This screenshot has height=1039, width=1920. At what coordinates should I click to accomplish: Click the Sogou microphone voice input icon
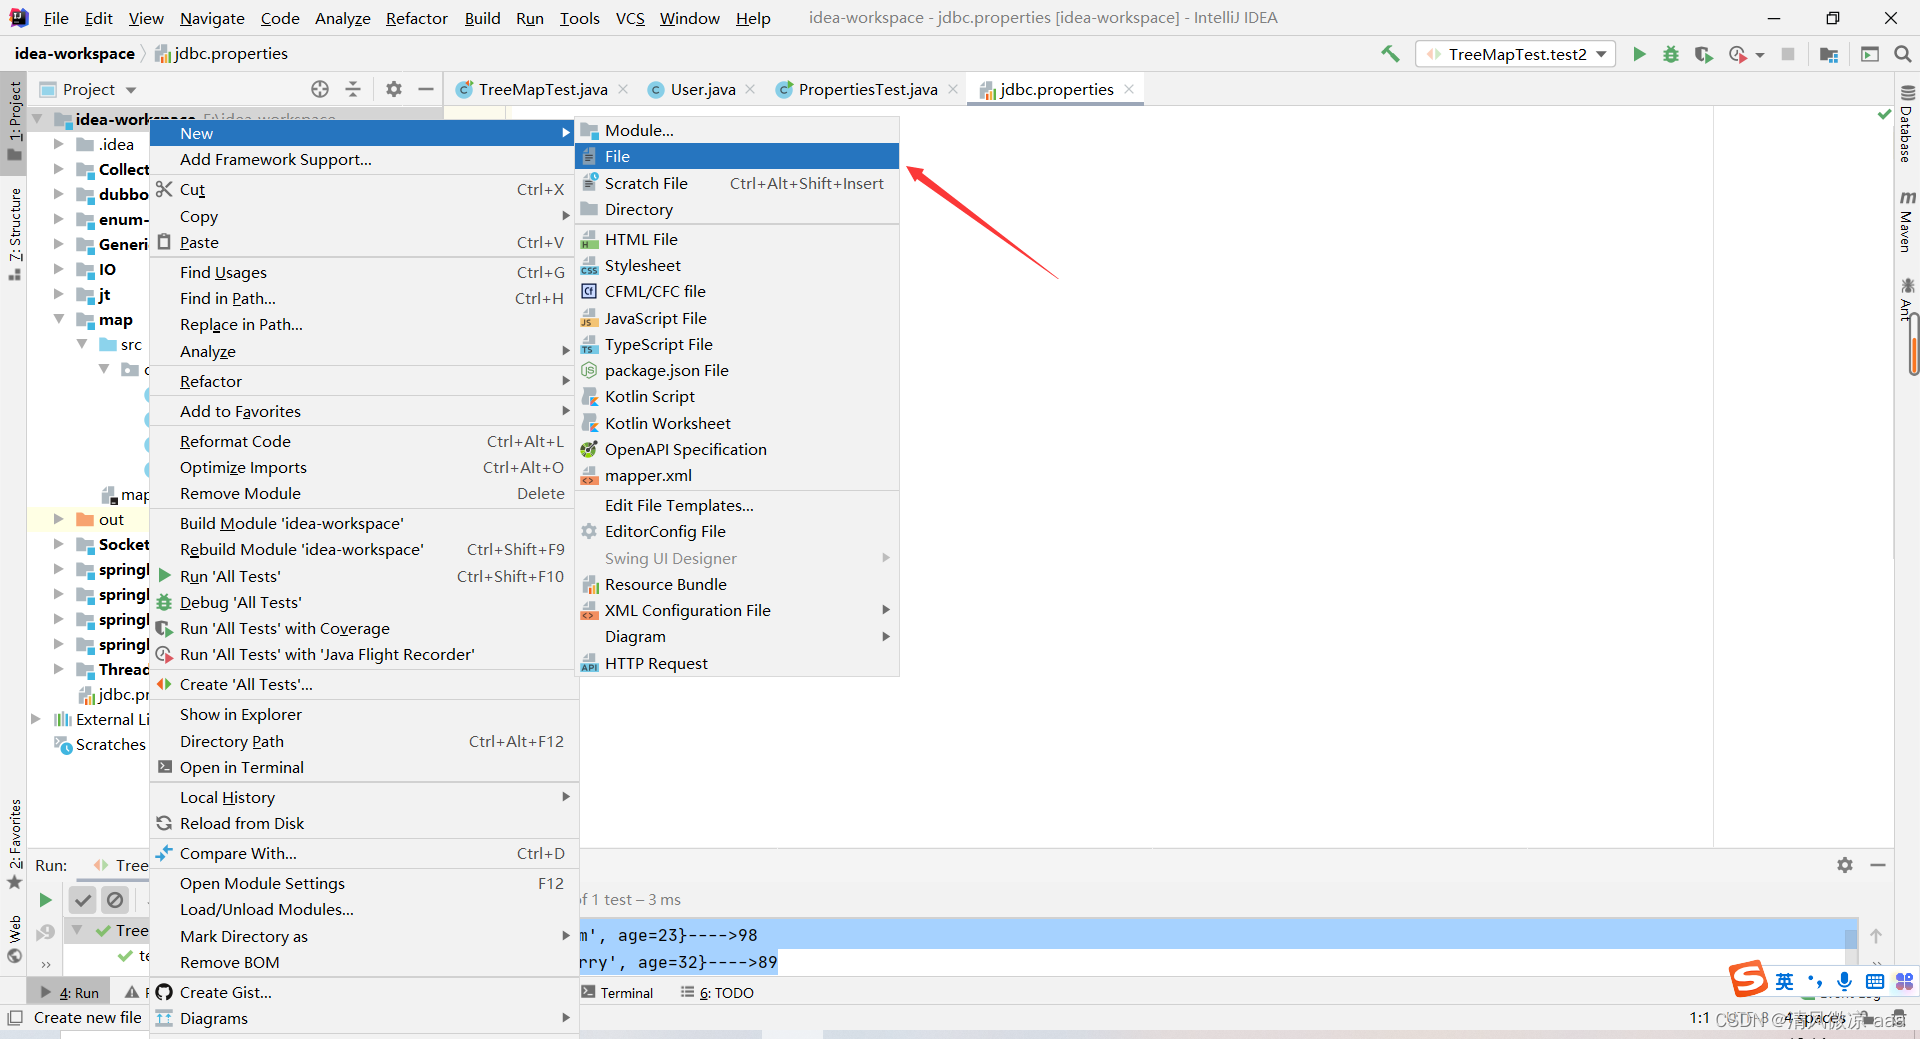1844,982
